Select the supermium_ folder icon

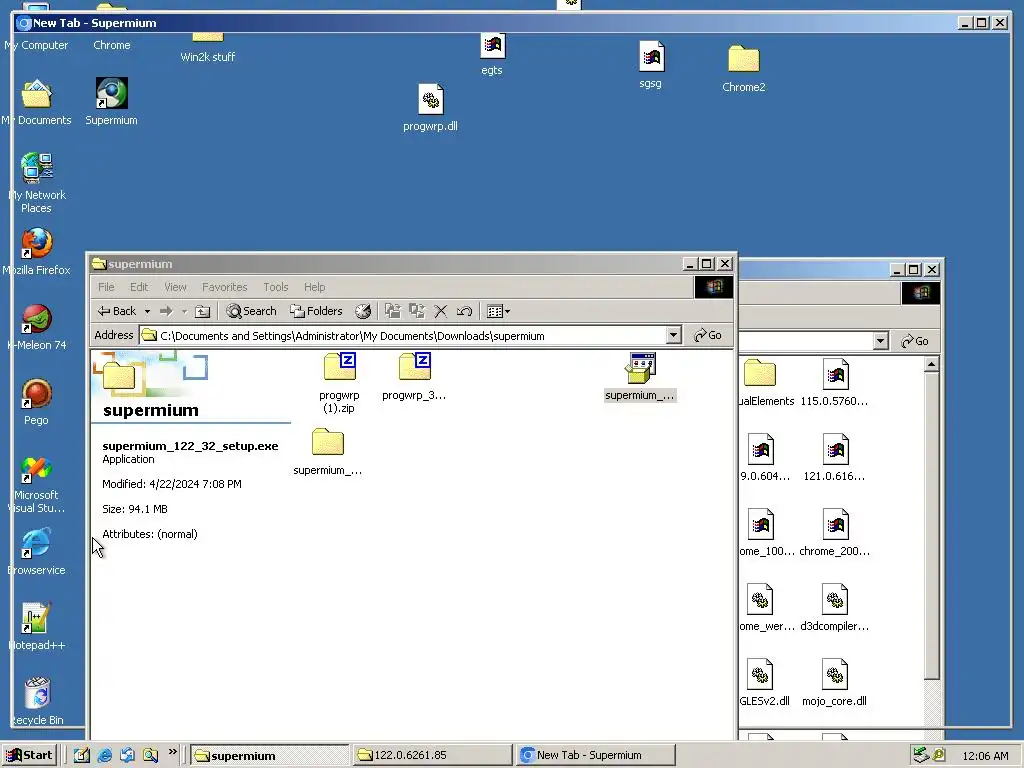pos(327,452)
